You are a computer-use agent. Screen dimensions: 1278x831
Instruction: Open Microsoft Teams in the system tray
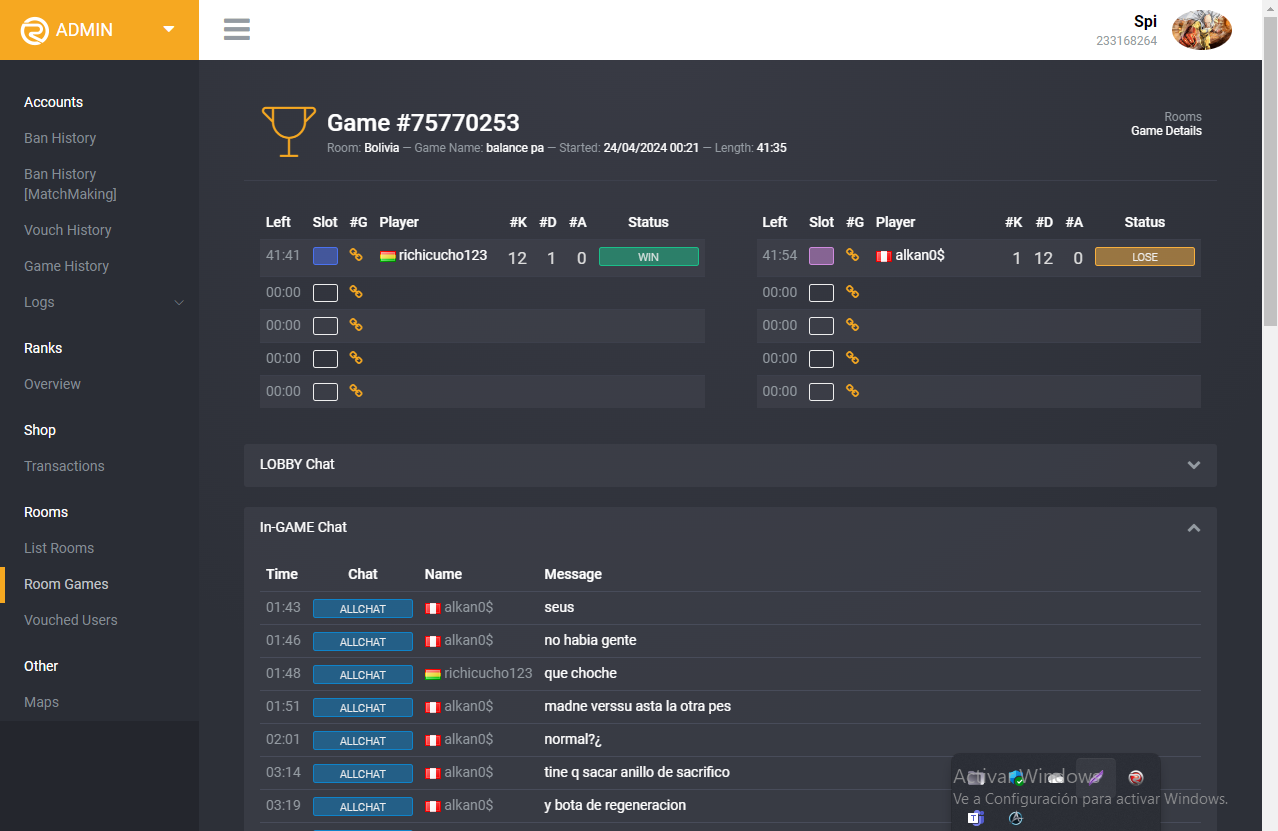(975, 818)
